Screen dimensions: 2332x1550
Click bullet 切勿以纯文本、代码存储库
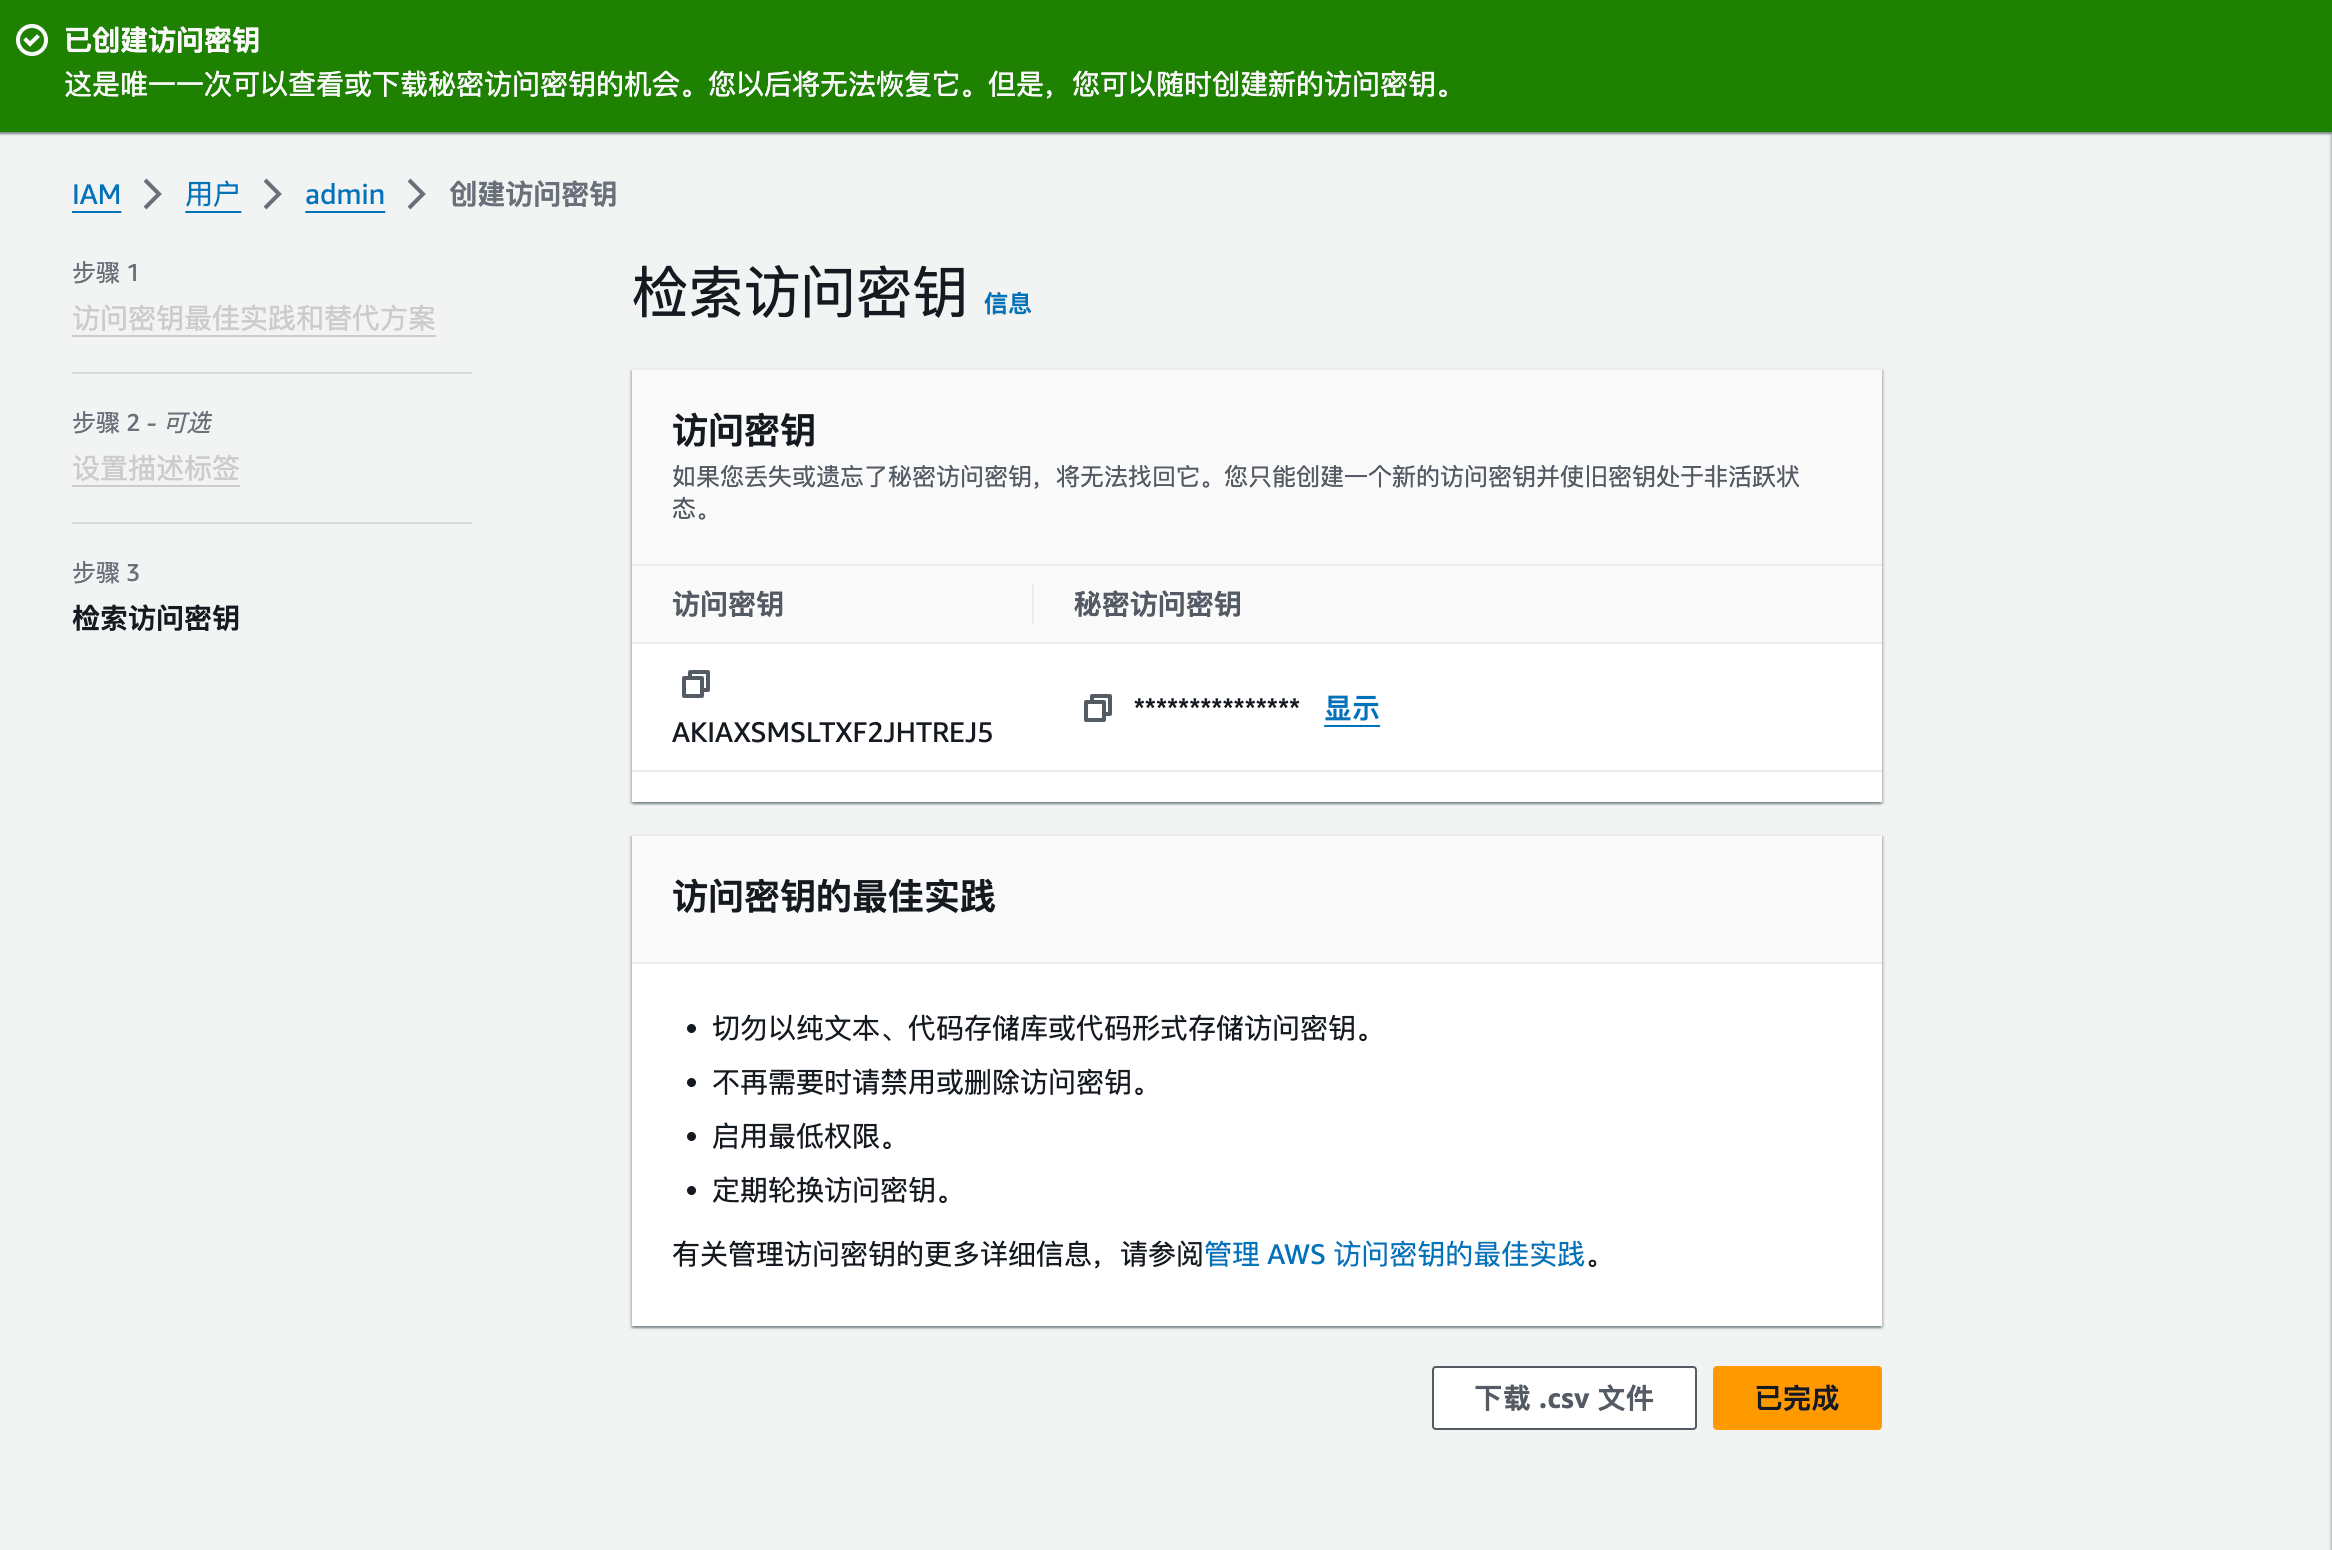pos(1041,1028)
